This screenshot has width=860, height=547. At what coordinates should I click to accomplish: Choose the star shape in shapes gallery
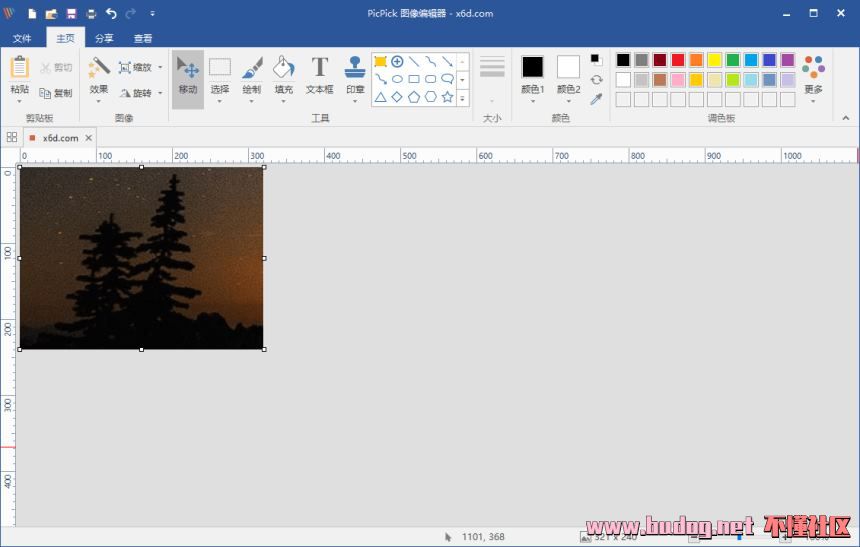coord(447,97)
